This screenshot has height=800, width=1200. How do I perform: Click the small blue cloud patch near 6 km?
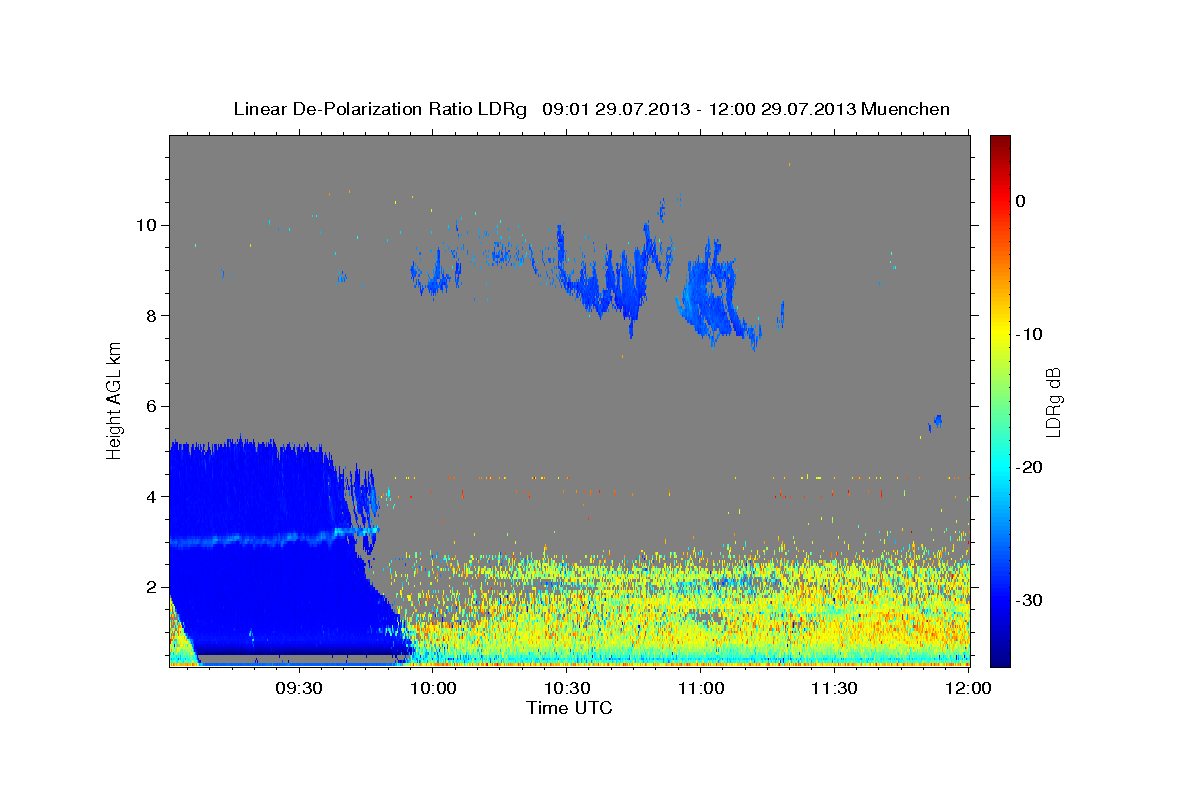936,422
